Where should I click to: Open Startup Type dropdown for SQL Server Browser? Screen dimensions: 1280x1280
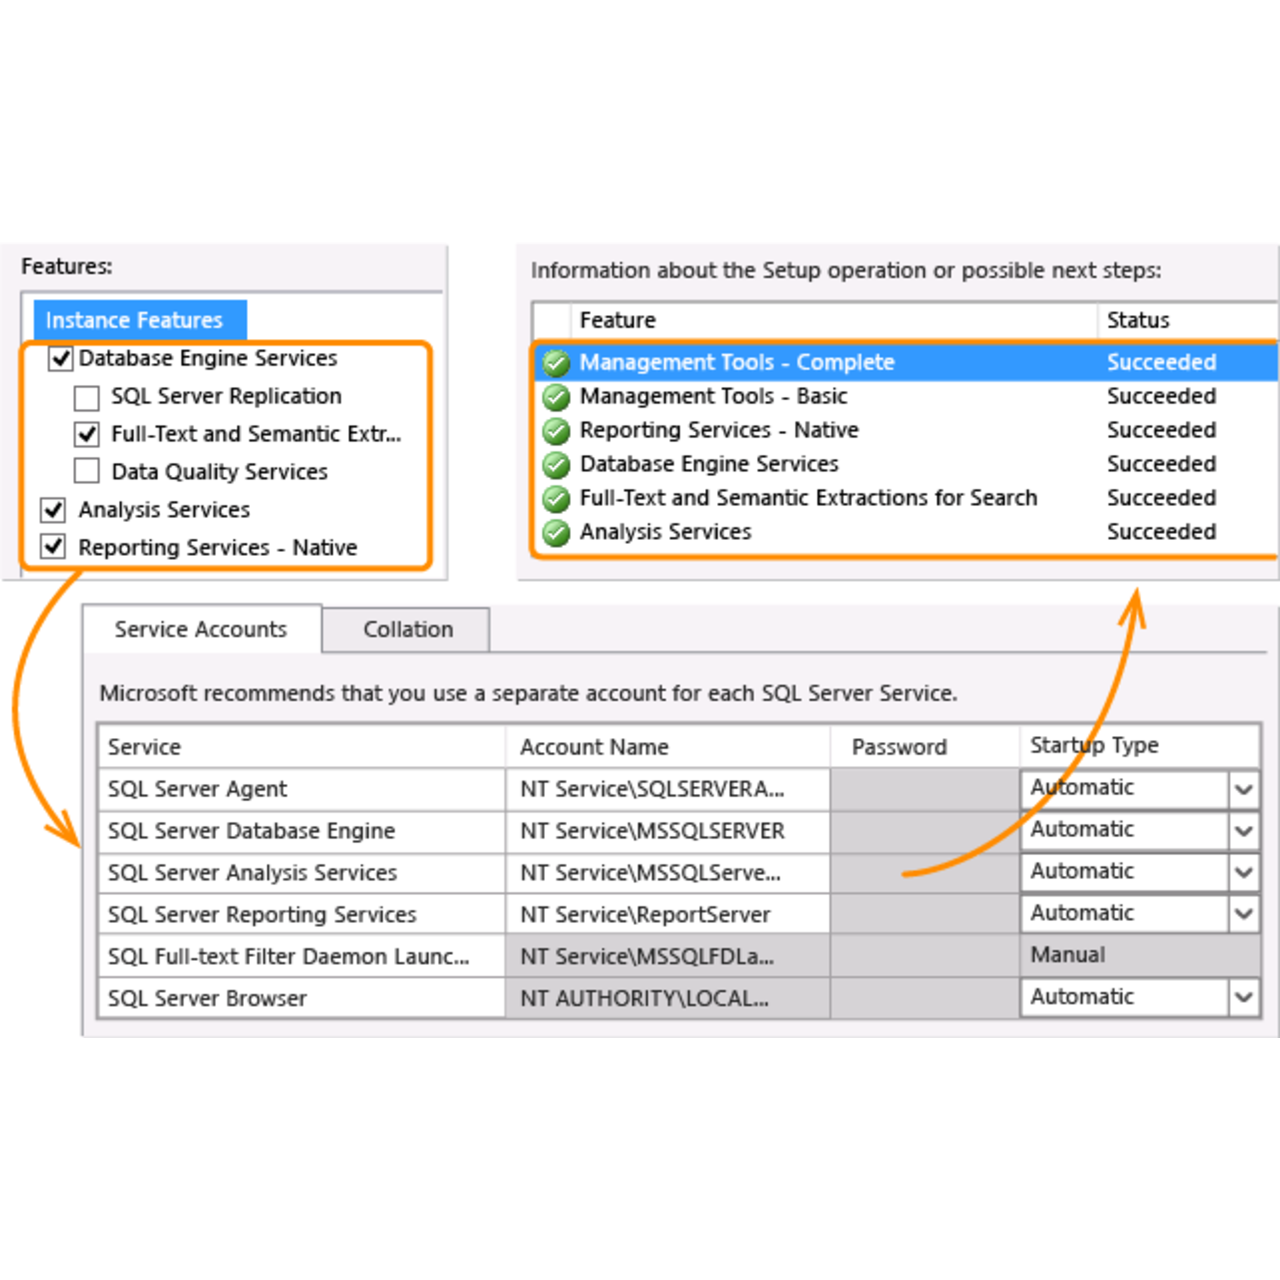pyautogui.click(x=1243, y=997)
